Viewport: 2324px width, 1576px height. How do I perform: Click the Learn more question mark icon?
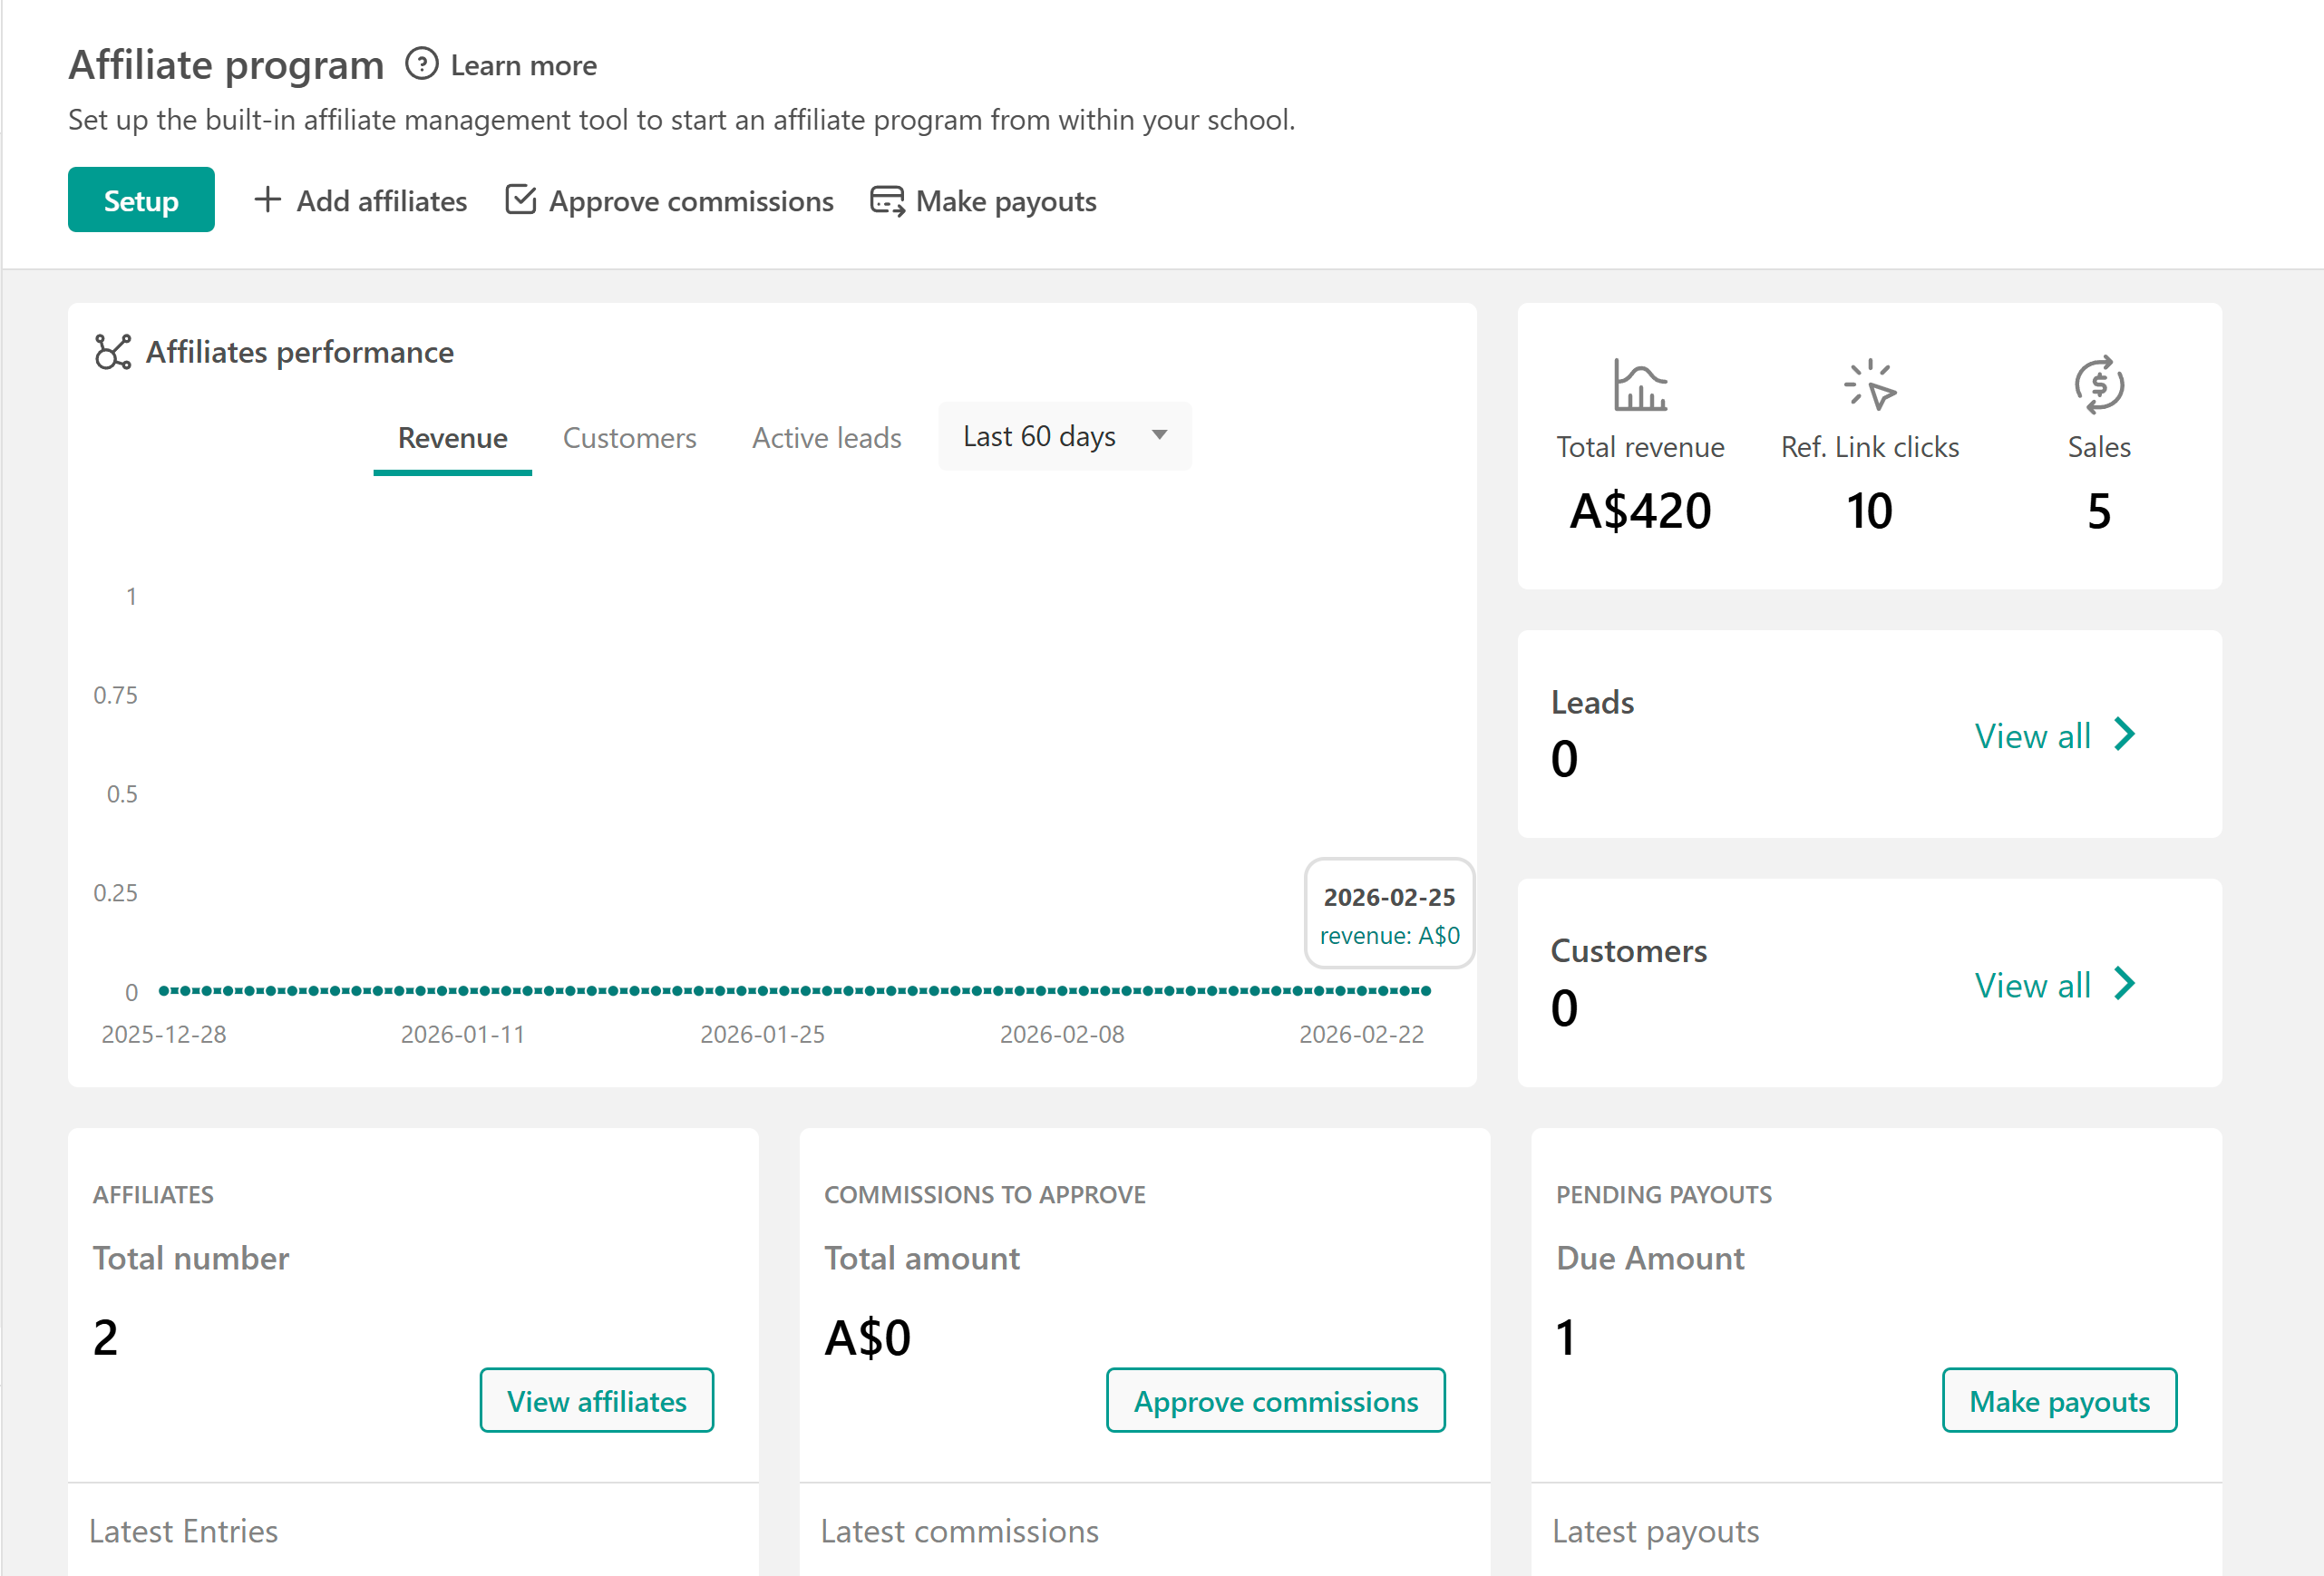coord(421,64)
